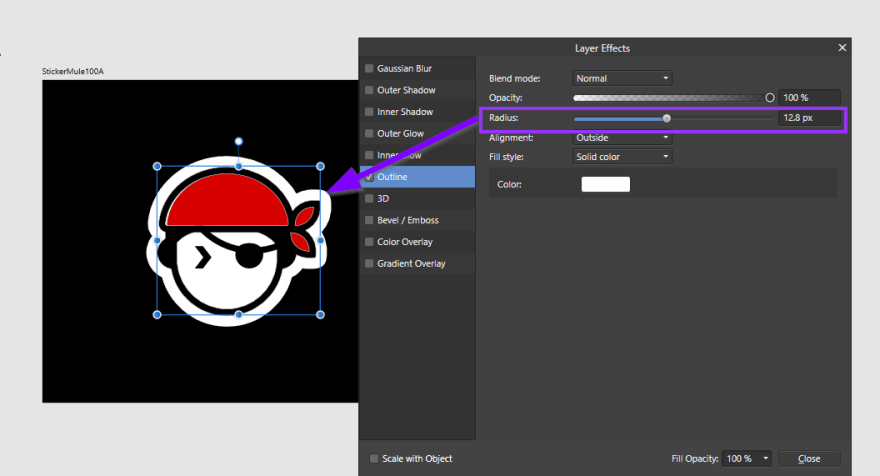Click the Opacity slider knob
The height and width of the screenshot is (476, 880).
[x=770, y=98]
